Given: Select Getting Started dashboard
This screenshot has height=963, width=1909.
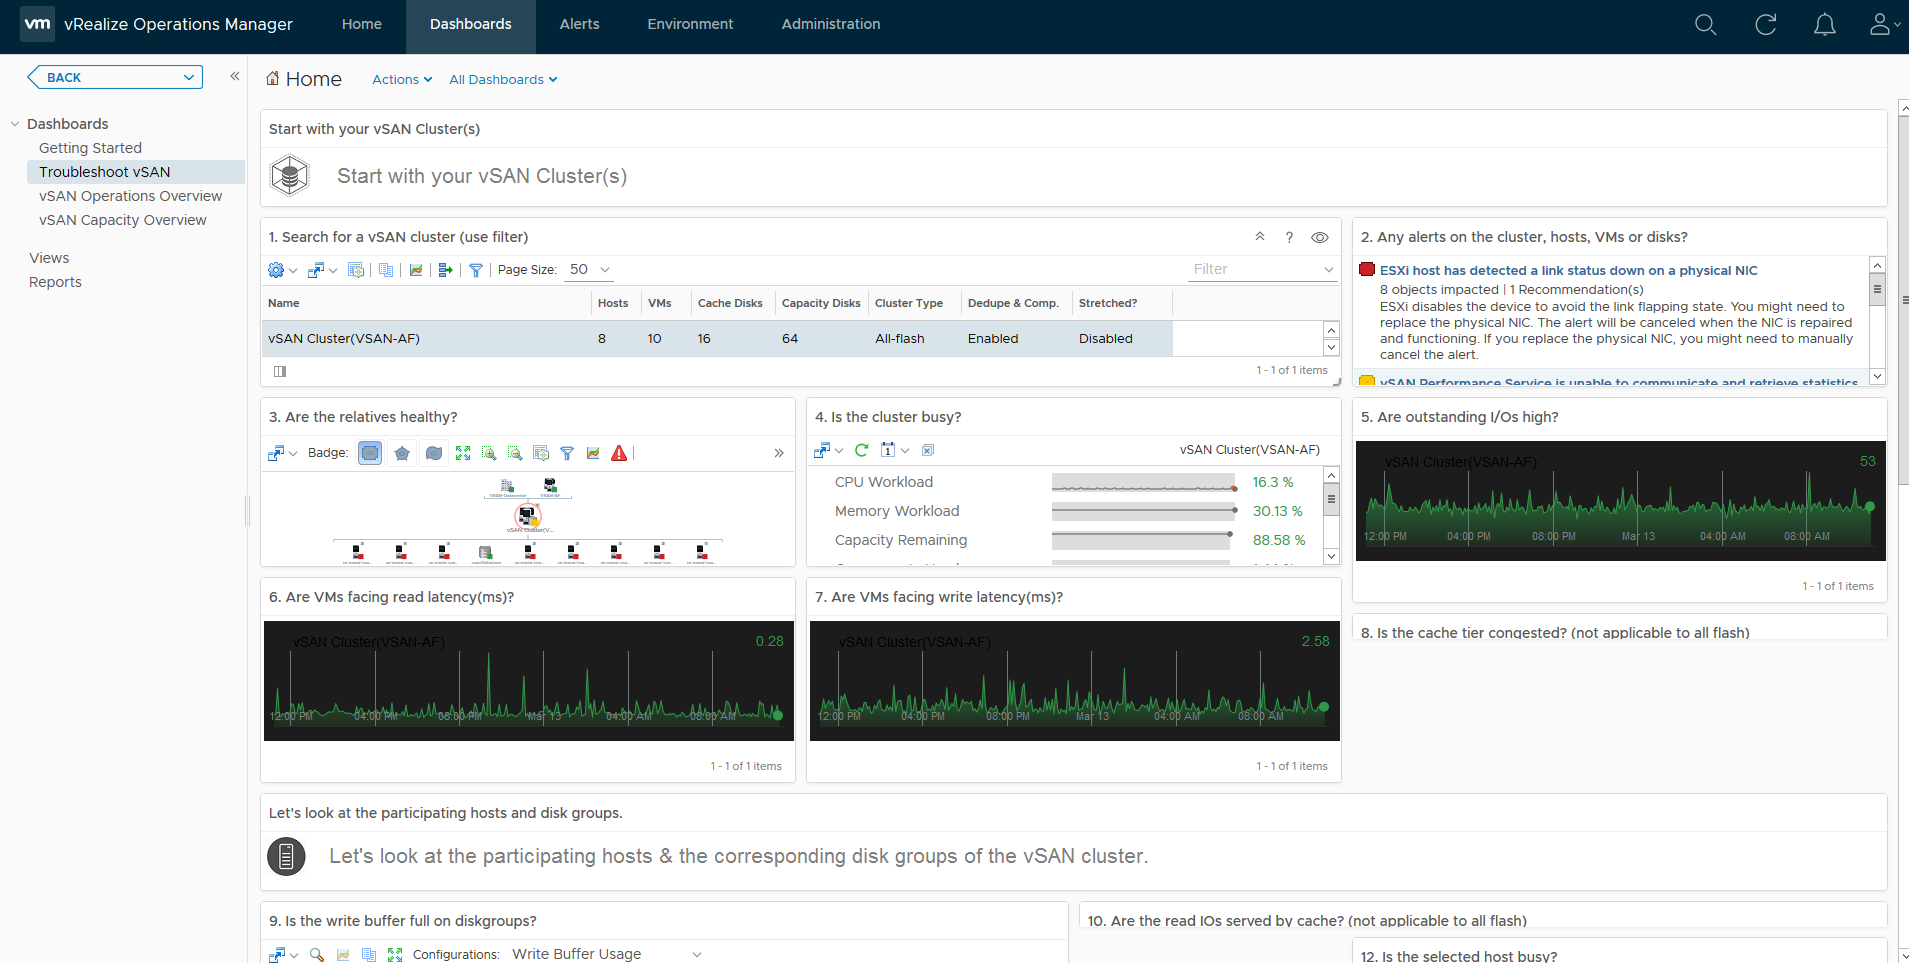Looking at the screenshot, I should [90, 148].
